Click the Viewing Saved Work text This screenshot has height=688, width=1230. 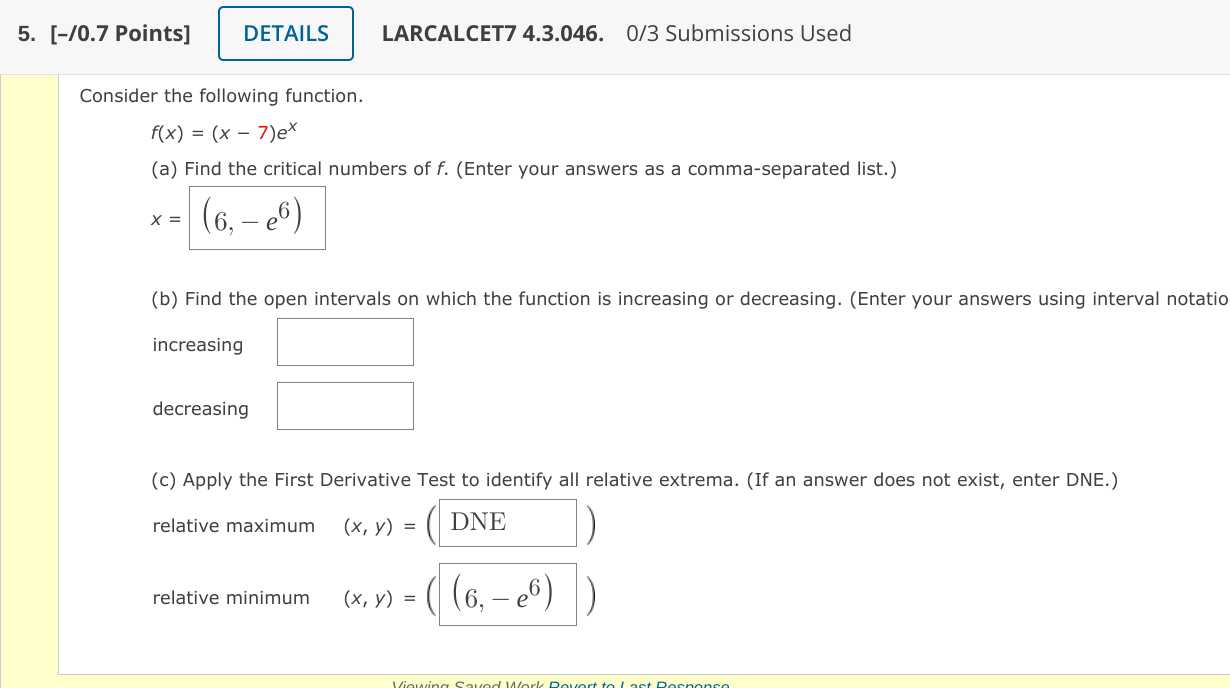(x=466, y=684)
